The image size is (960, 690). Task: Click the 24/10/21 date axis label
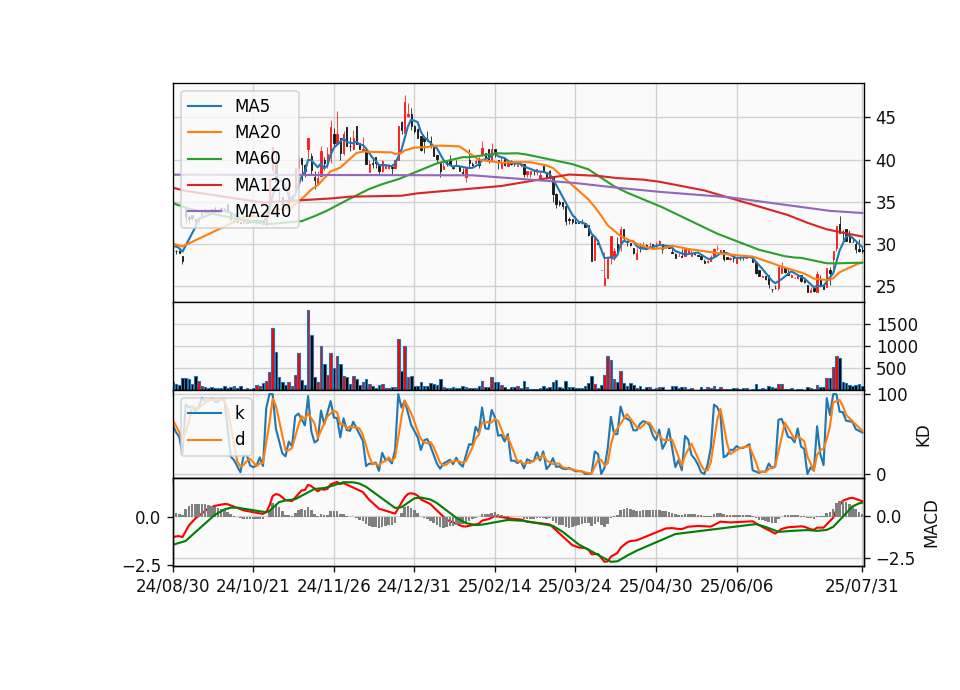(x=253, y=586)
